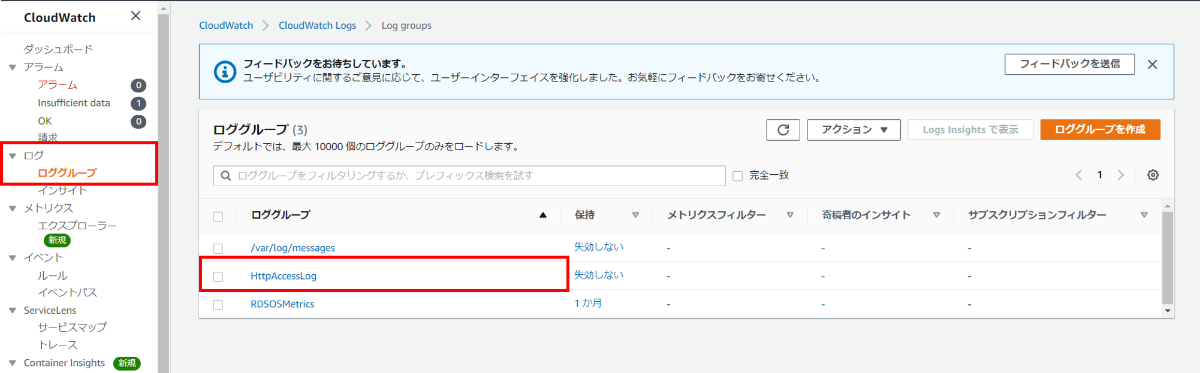Click the search magnifier icon
Viewport: 1200px width, 373px height.
(226, 175)
